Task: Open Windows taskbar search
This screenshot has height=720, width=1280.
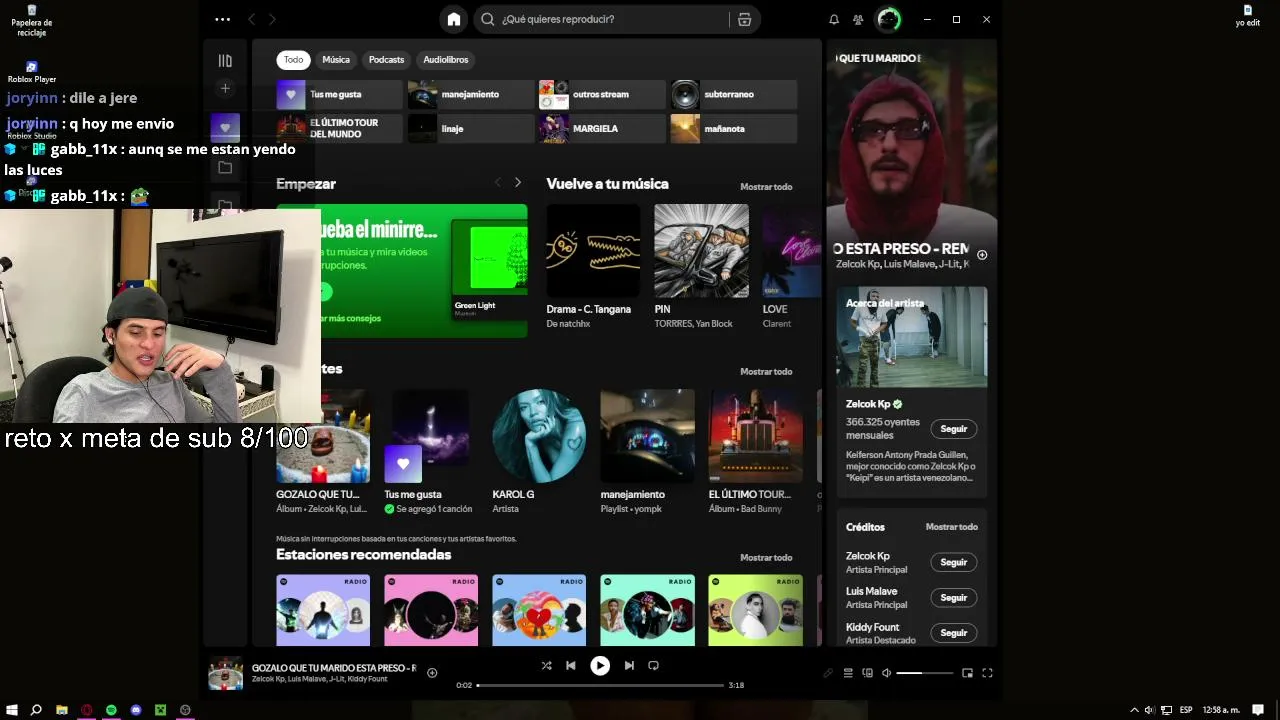Action: 36,710
